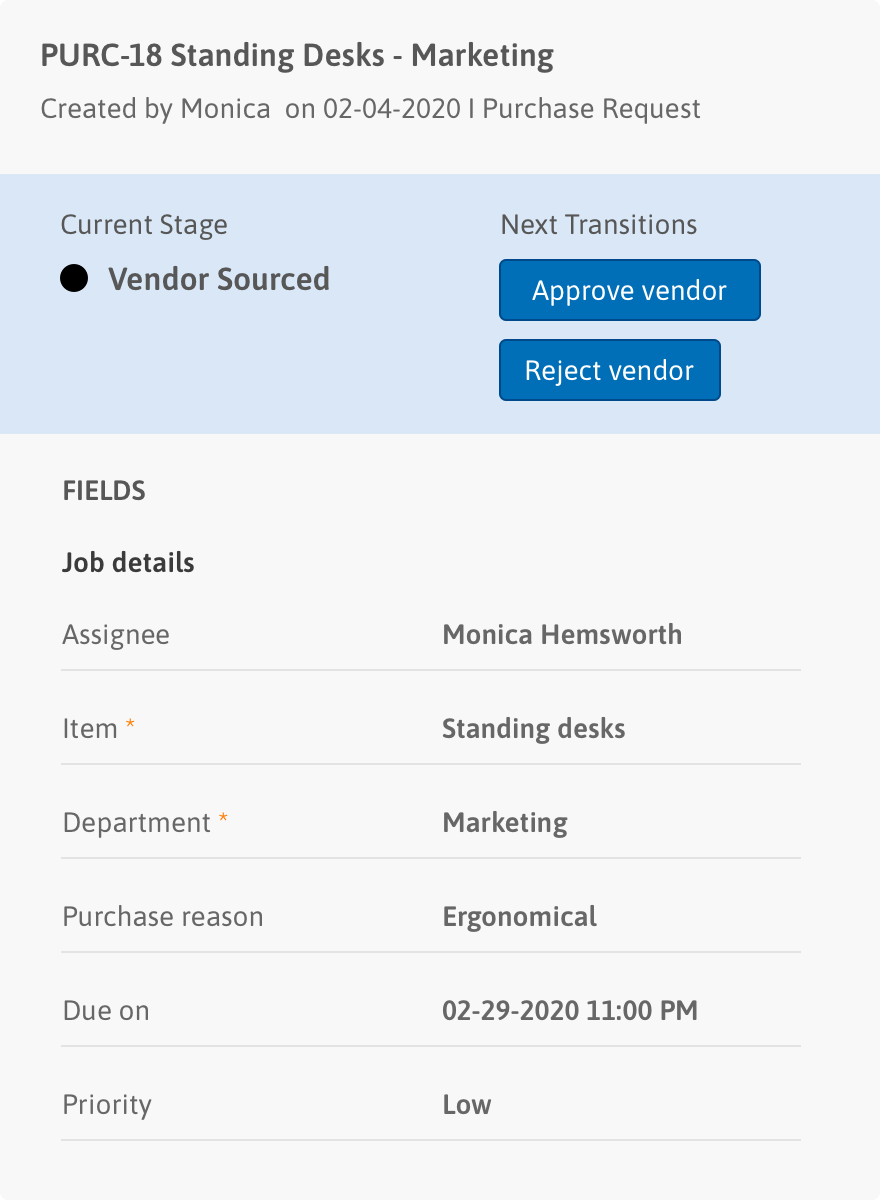Click the Ergonomical purchase reason value

click(x=520, y=917)
